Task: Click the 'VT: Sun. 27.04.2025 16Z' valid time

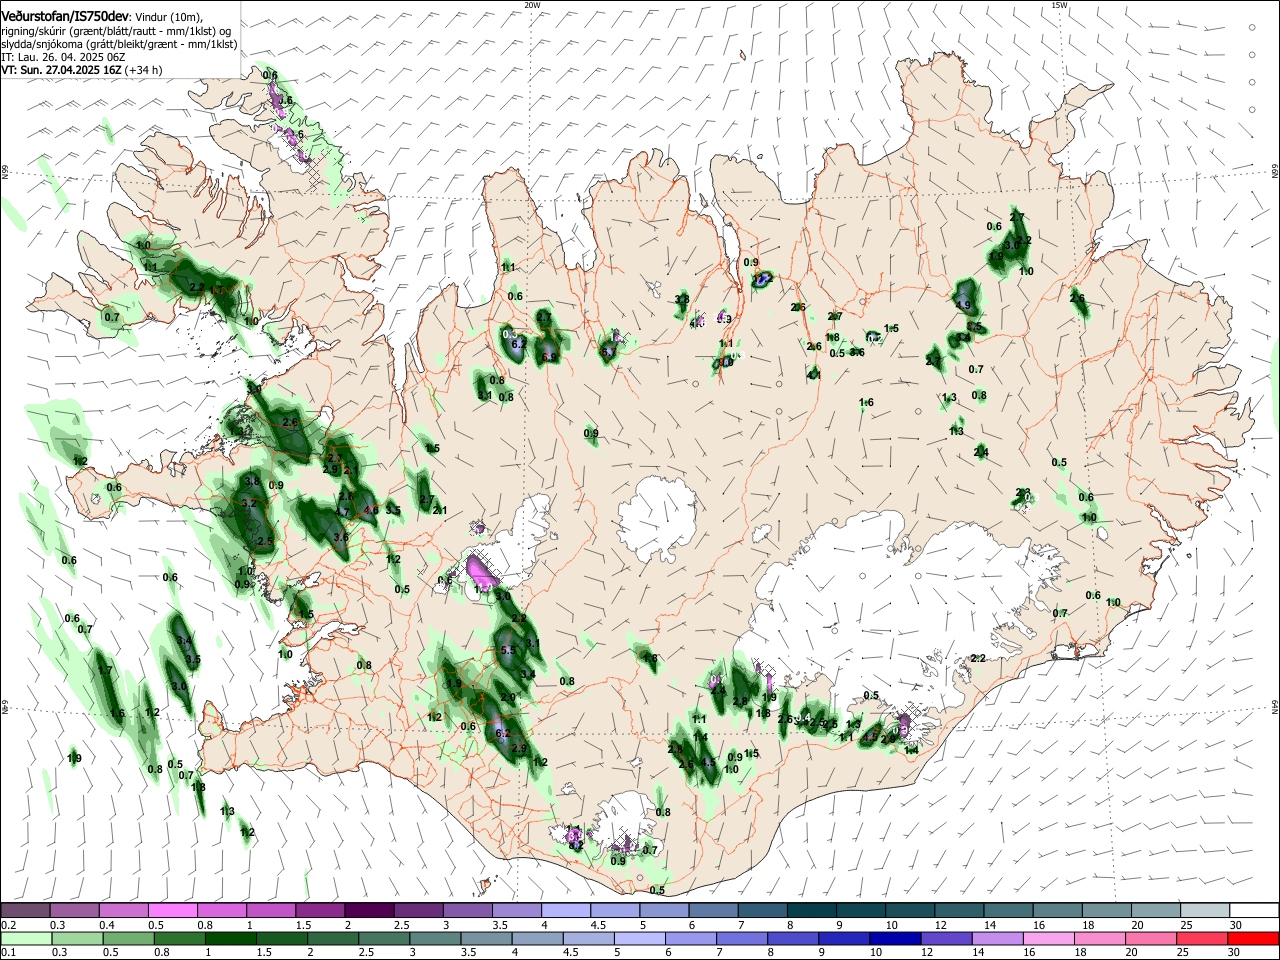Action: (62, 70)
